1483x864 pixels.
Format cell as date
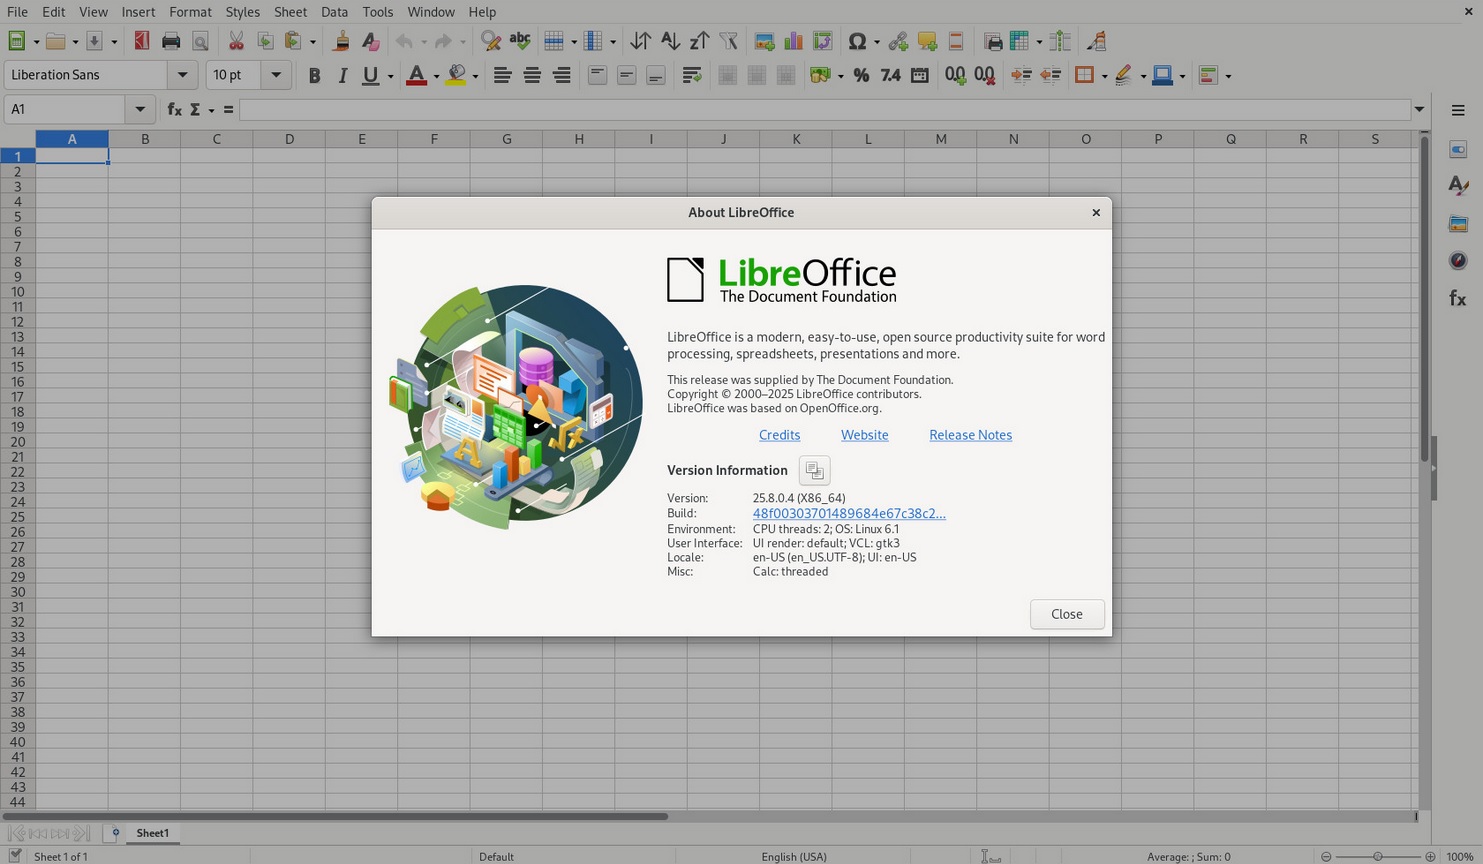click(920, 75)
